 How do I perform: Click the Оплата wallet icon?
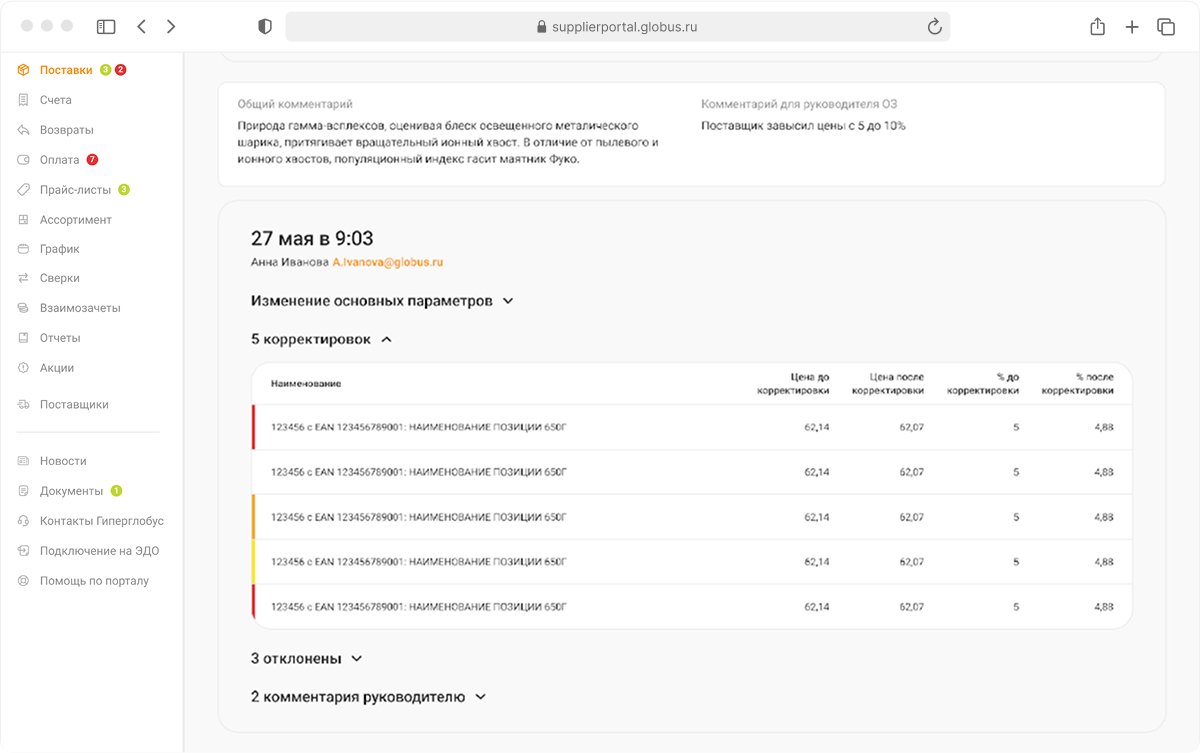click(x=23, y=160)
